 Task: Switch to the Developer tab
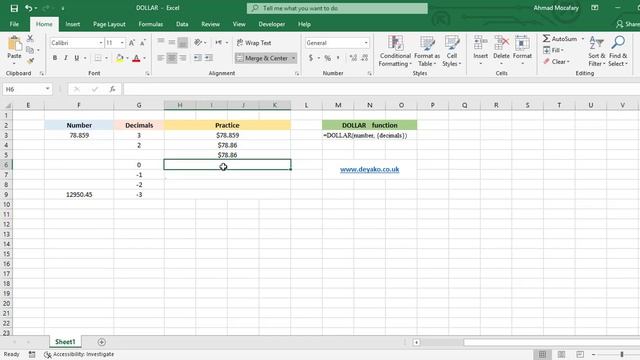(271, 24)
